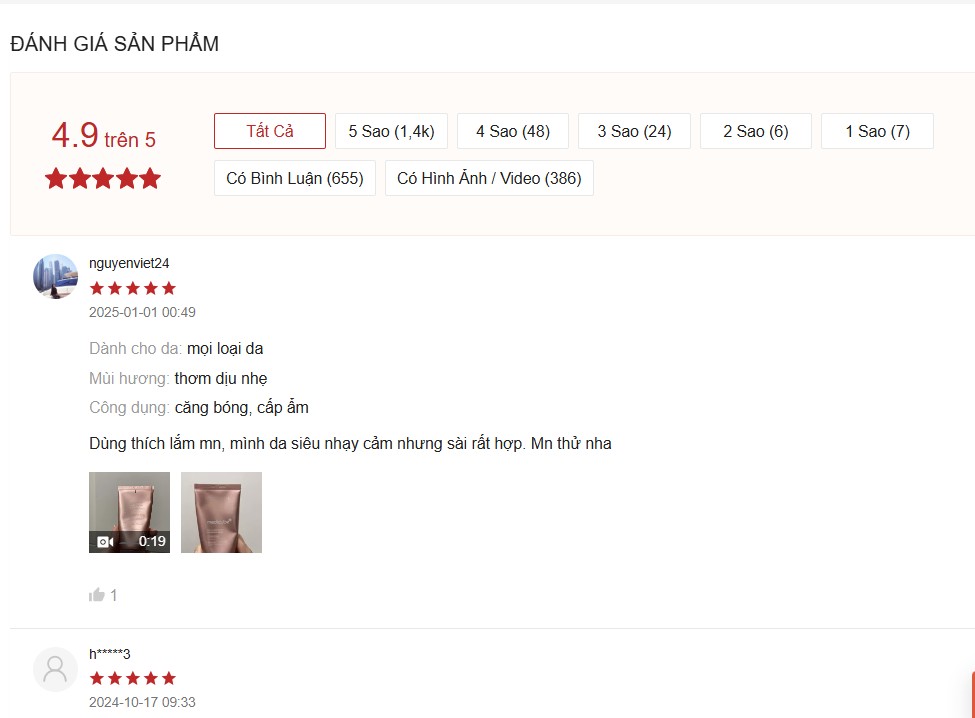Select Có Bình Luận (655) filter
The image size is (975, 718).
pyautogui.click(x=295, y=178)
